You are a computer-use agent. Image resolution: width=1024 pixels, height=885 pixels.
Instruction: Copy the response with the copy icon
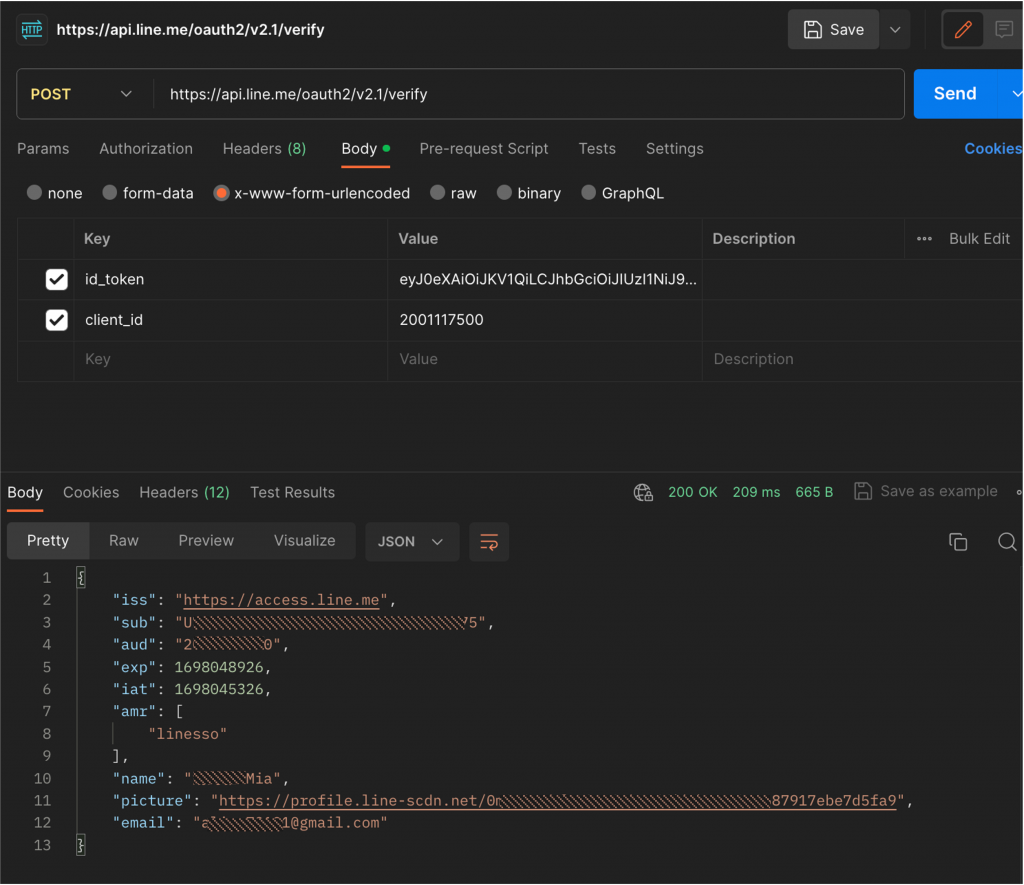958,541
